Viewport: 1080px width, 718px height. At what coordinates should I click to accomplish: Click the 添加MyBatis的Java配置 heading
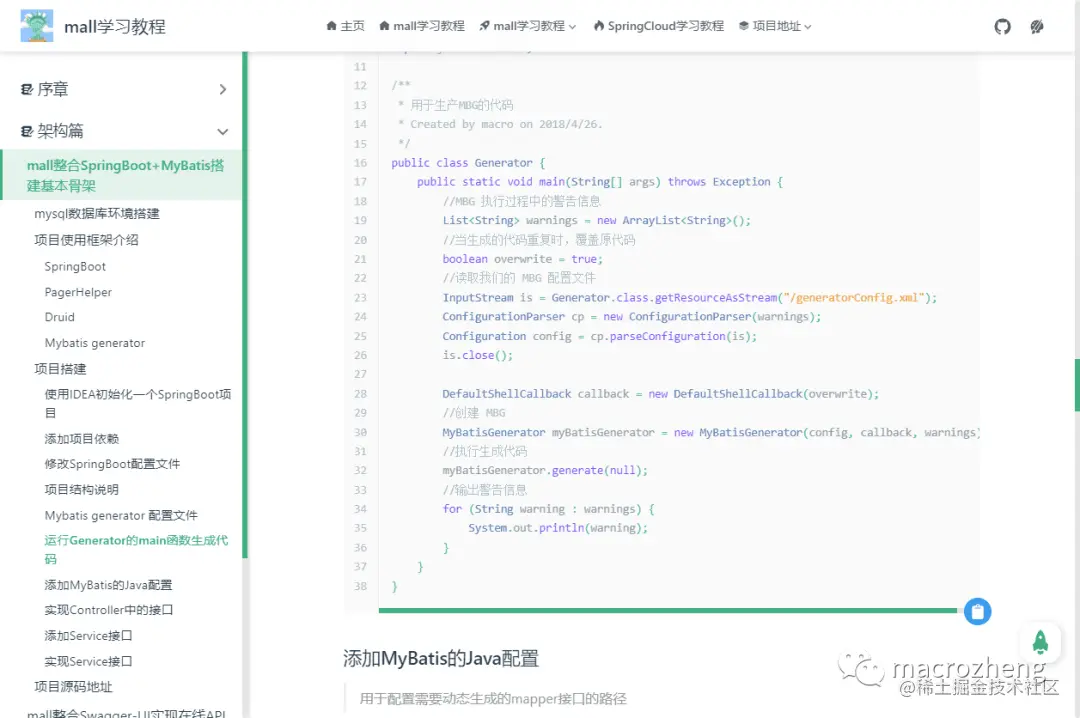[441, 659]
